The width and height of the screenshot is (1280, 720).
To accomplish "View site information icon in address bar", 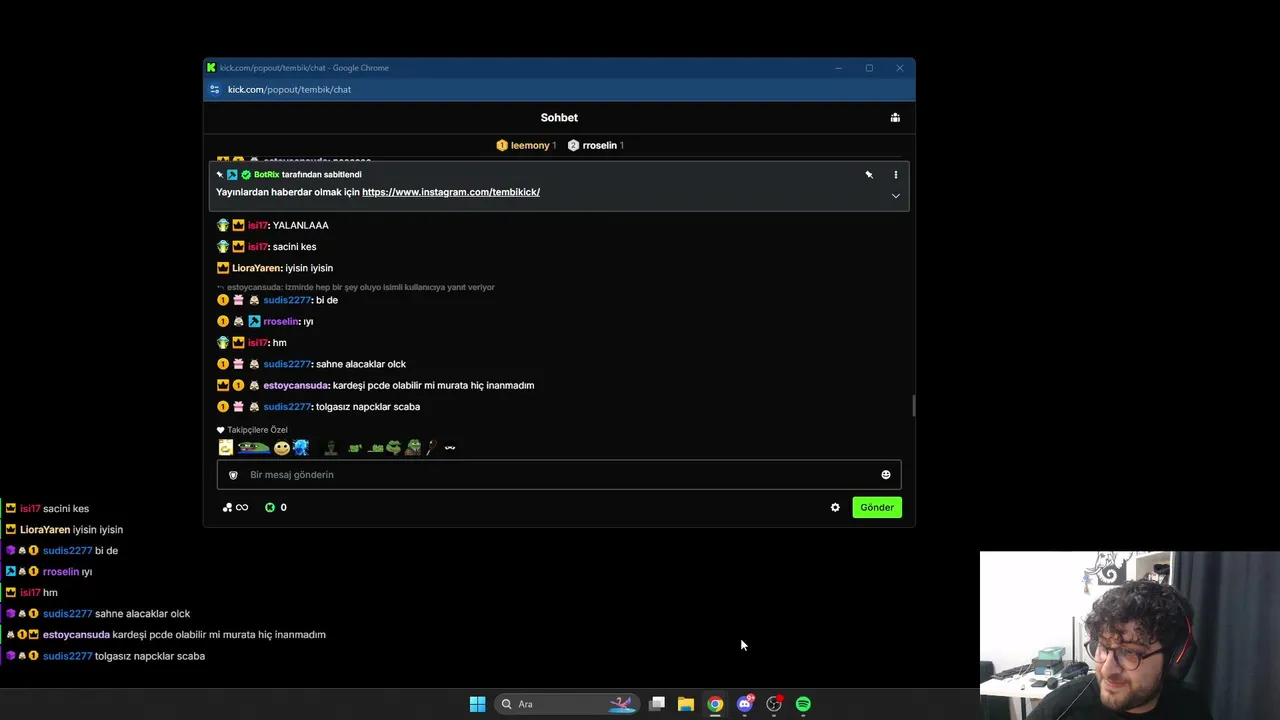I will point(214,90).
